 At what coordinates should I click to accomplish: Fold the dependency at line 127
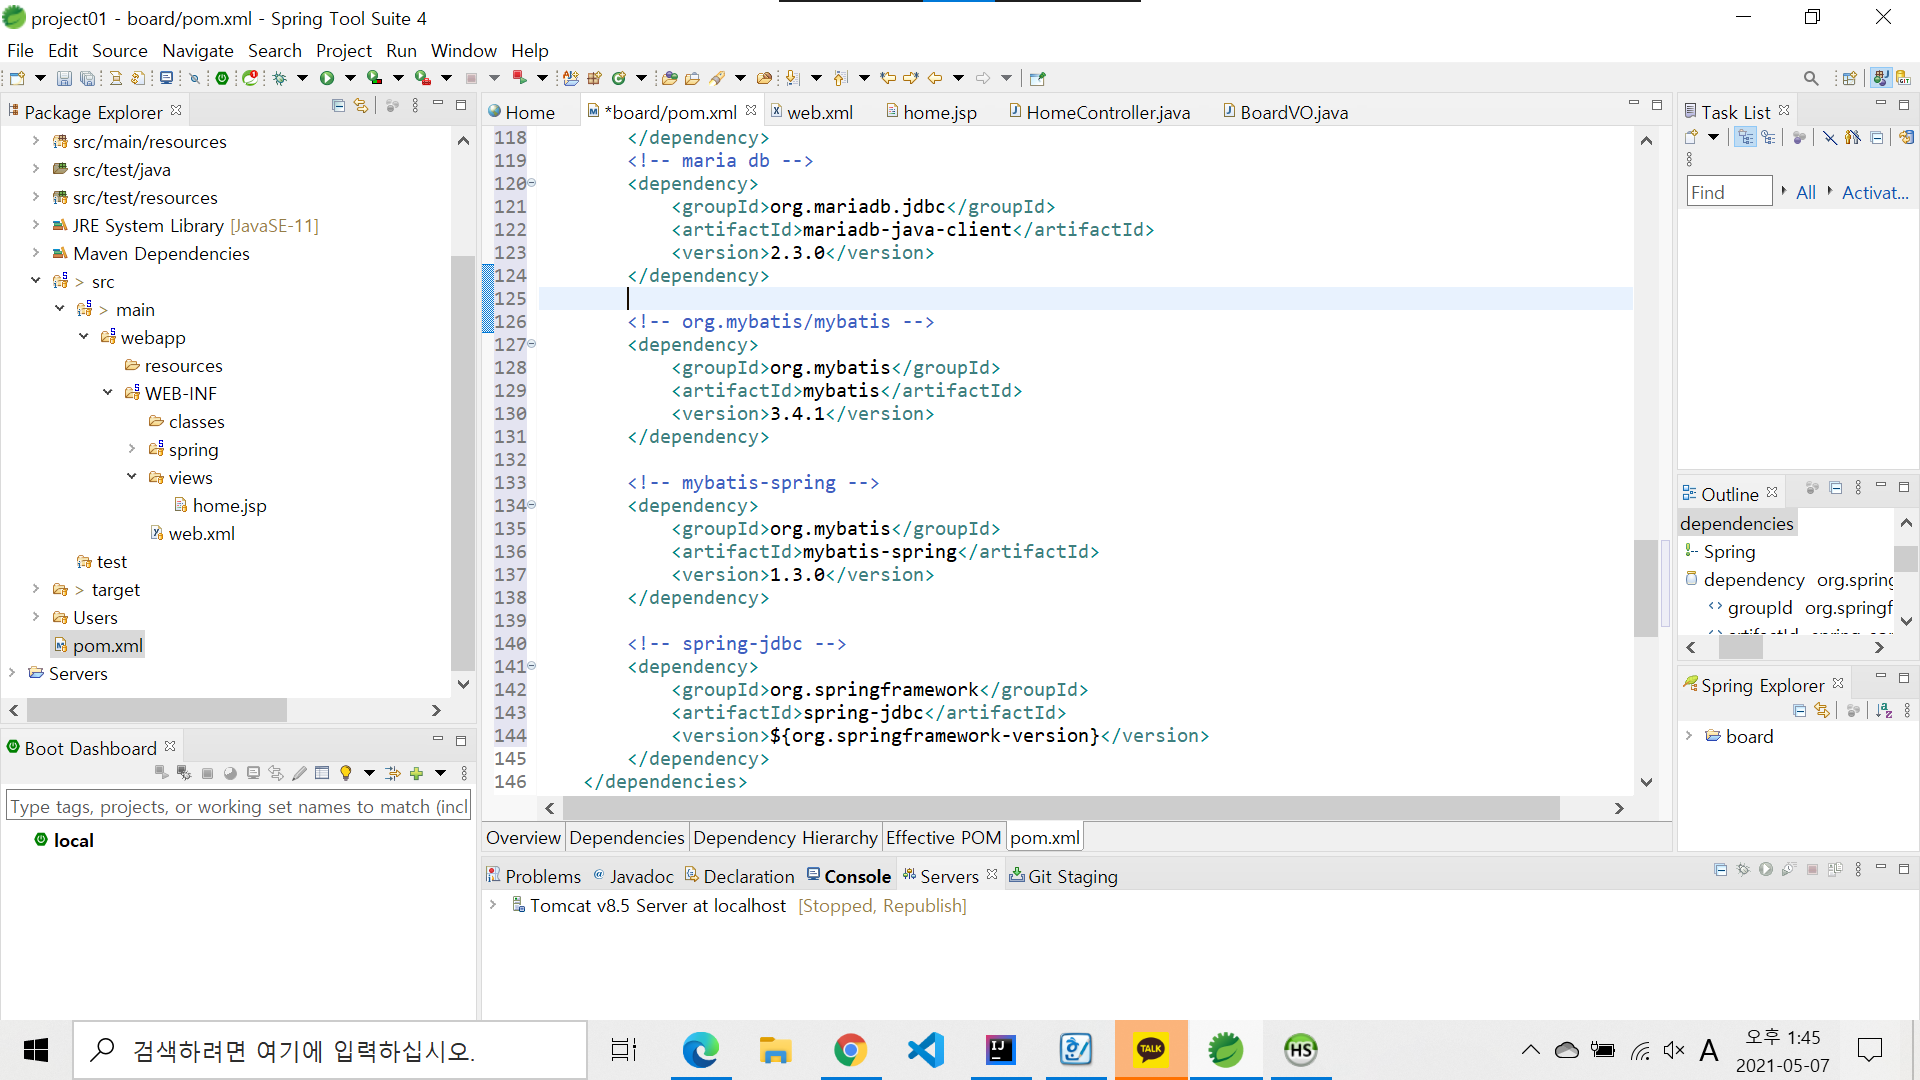tap(532, 344)
